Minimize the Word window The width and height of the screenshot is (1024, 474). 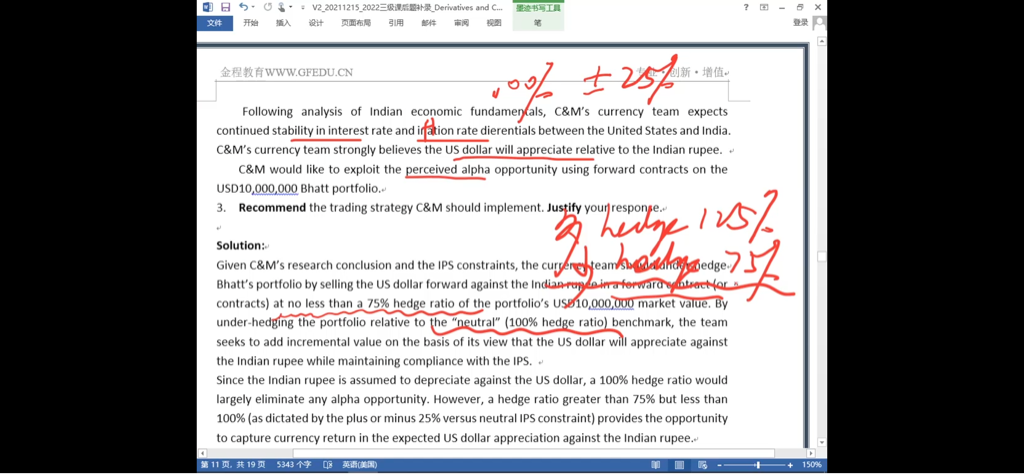point(782,7)
